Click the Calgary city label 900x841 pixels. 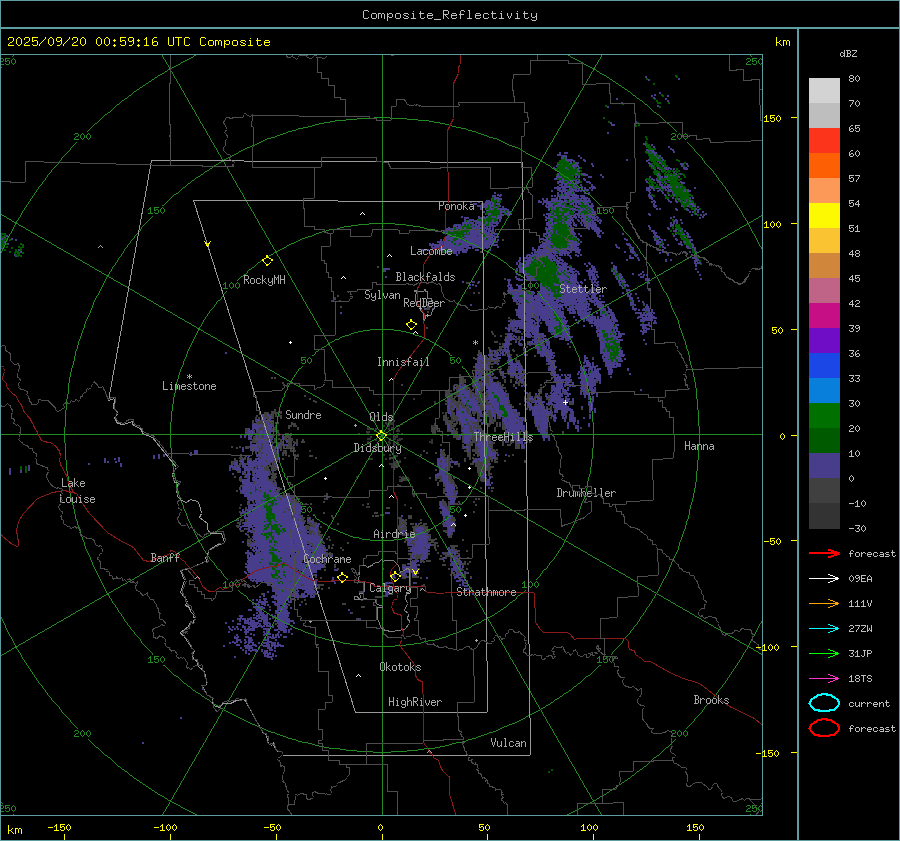(x=390, y=589)
